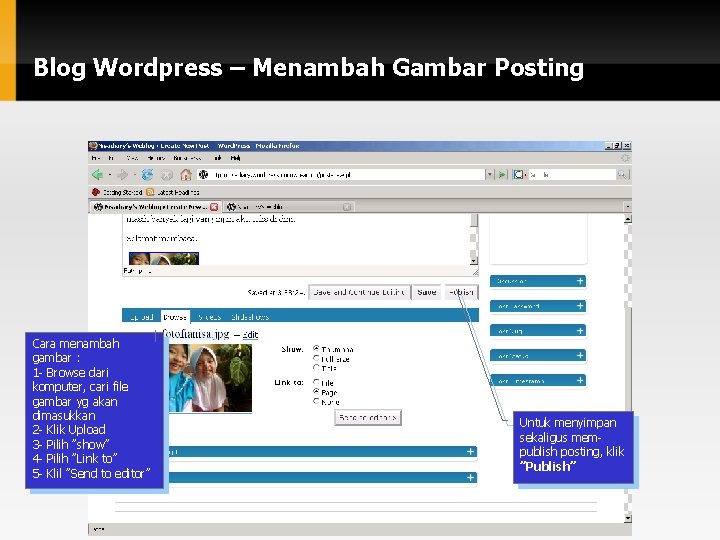The image size is (720, 540).
Task: Click the page scrollbar up arrow
Action: (628, 219)
